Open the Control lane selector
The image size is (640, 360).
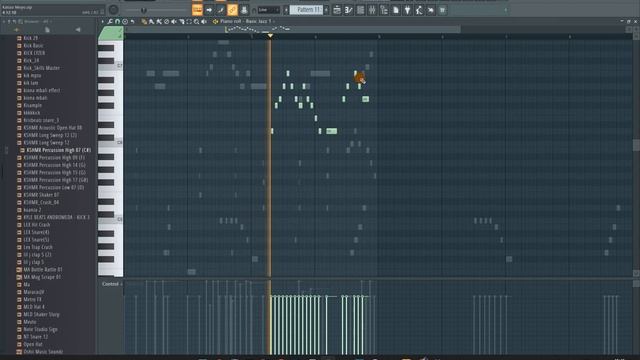point(111,284)
